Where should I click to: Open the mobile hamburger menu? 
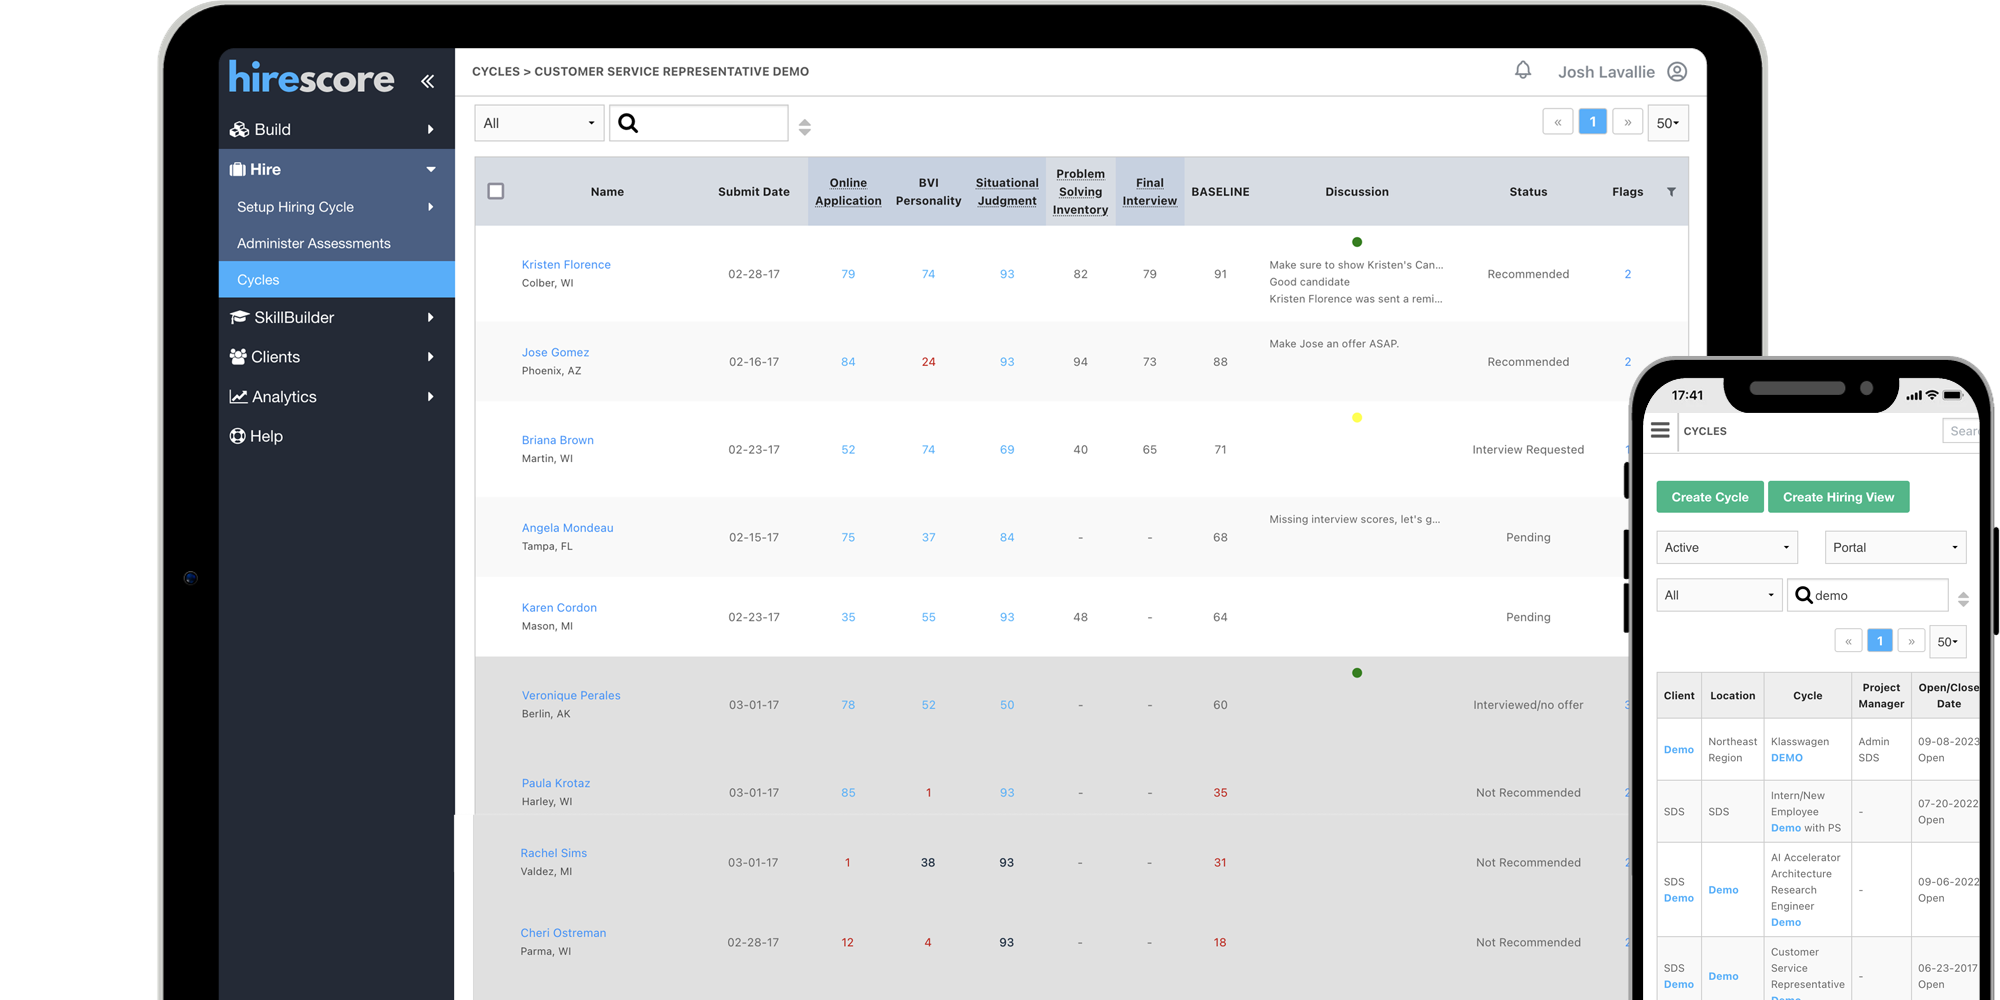[x=1660, y=430]
